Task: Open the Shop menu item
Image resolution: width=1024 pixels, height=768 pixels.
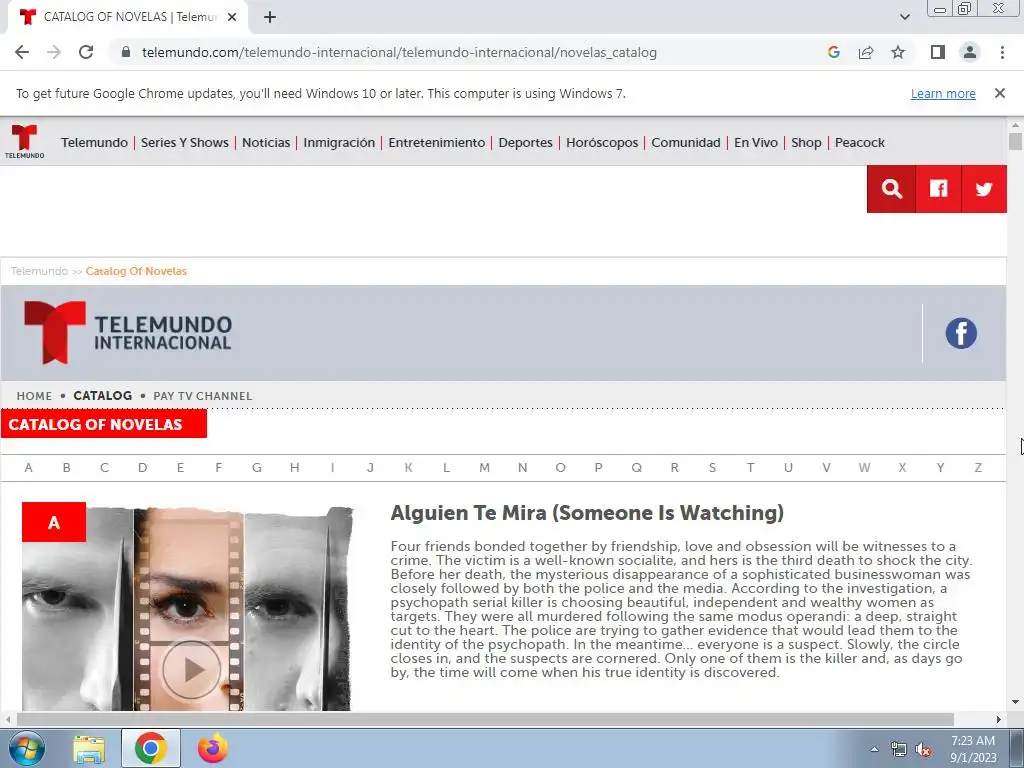Action: click(806, 142)
